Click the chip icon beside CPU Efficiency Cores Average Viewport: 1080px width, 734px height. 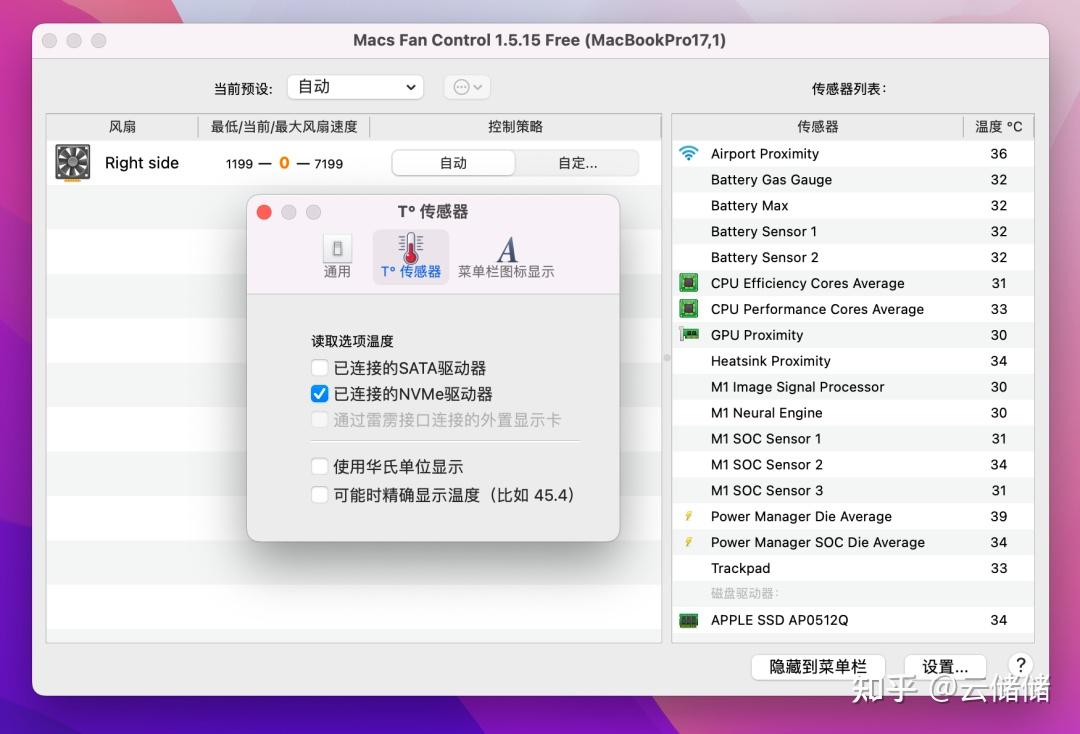tap(689, 283)
